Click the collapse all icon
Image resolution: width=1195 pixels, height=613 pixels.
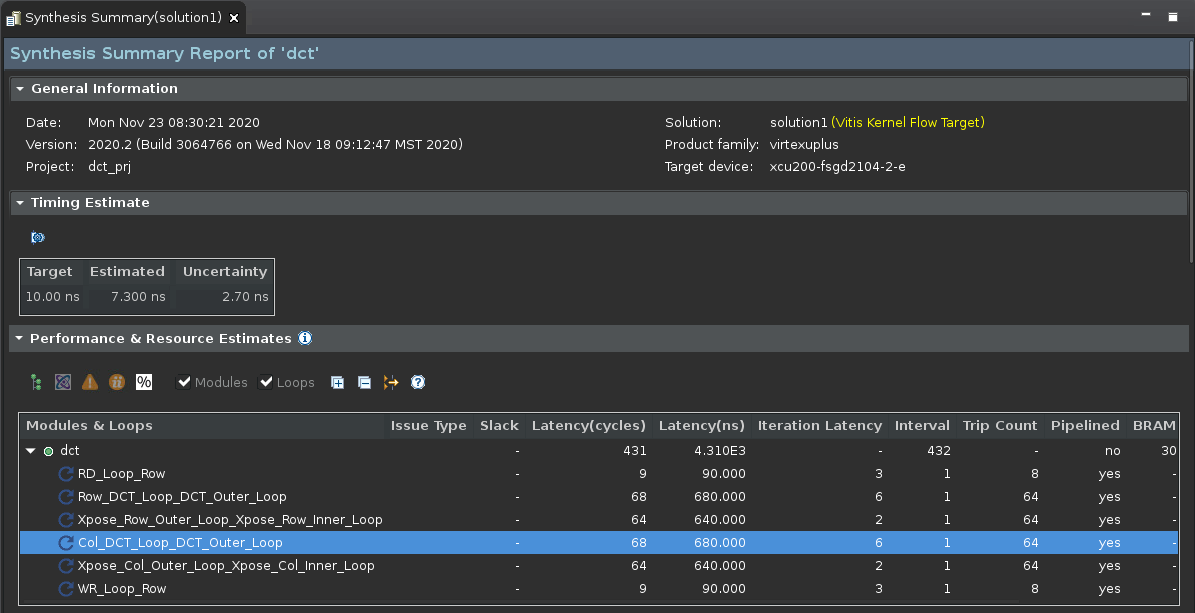[x=364, y=382]
